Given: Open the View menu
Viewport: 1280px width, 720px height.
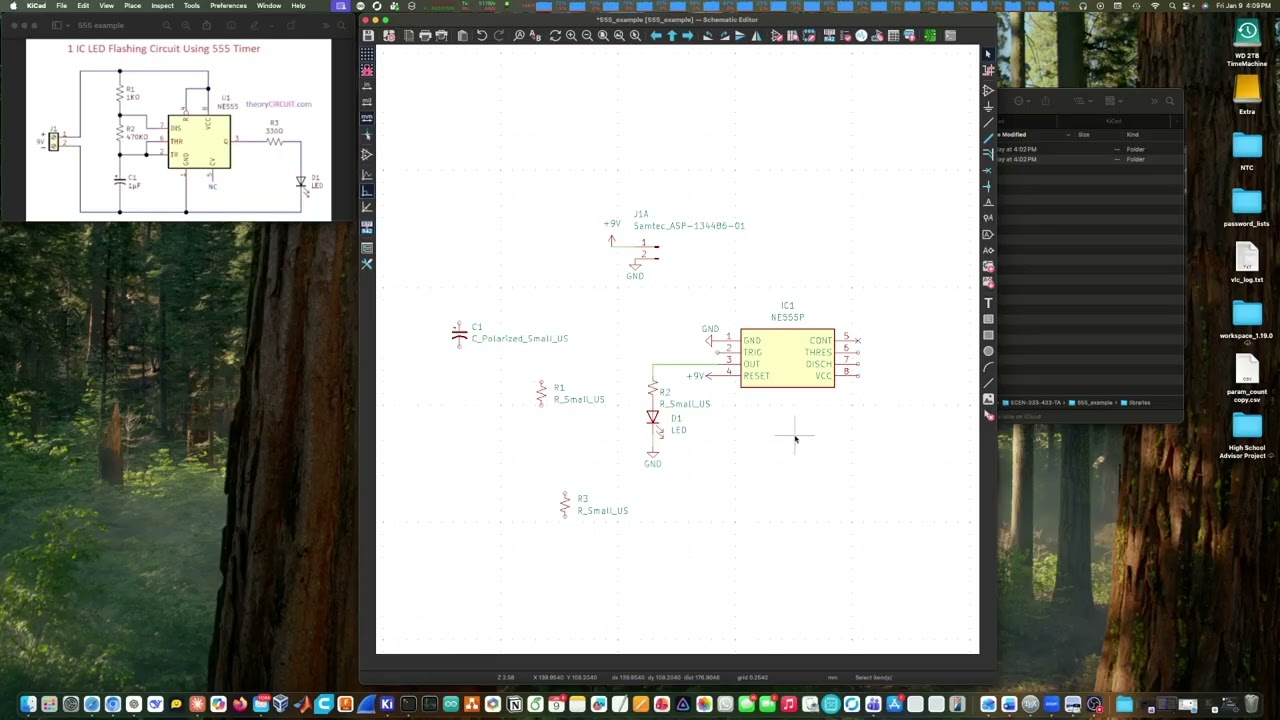Looking at the screenshot, I should point(106,5).
